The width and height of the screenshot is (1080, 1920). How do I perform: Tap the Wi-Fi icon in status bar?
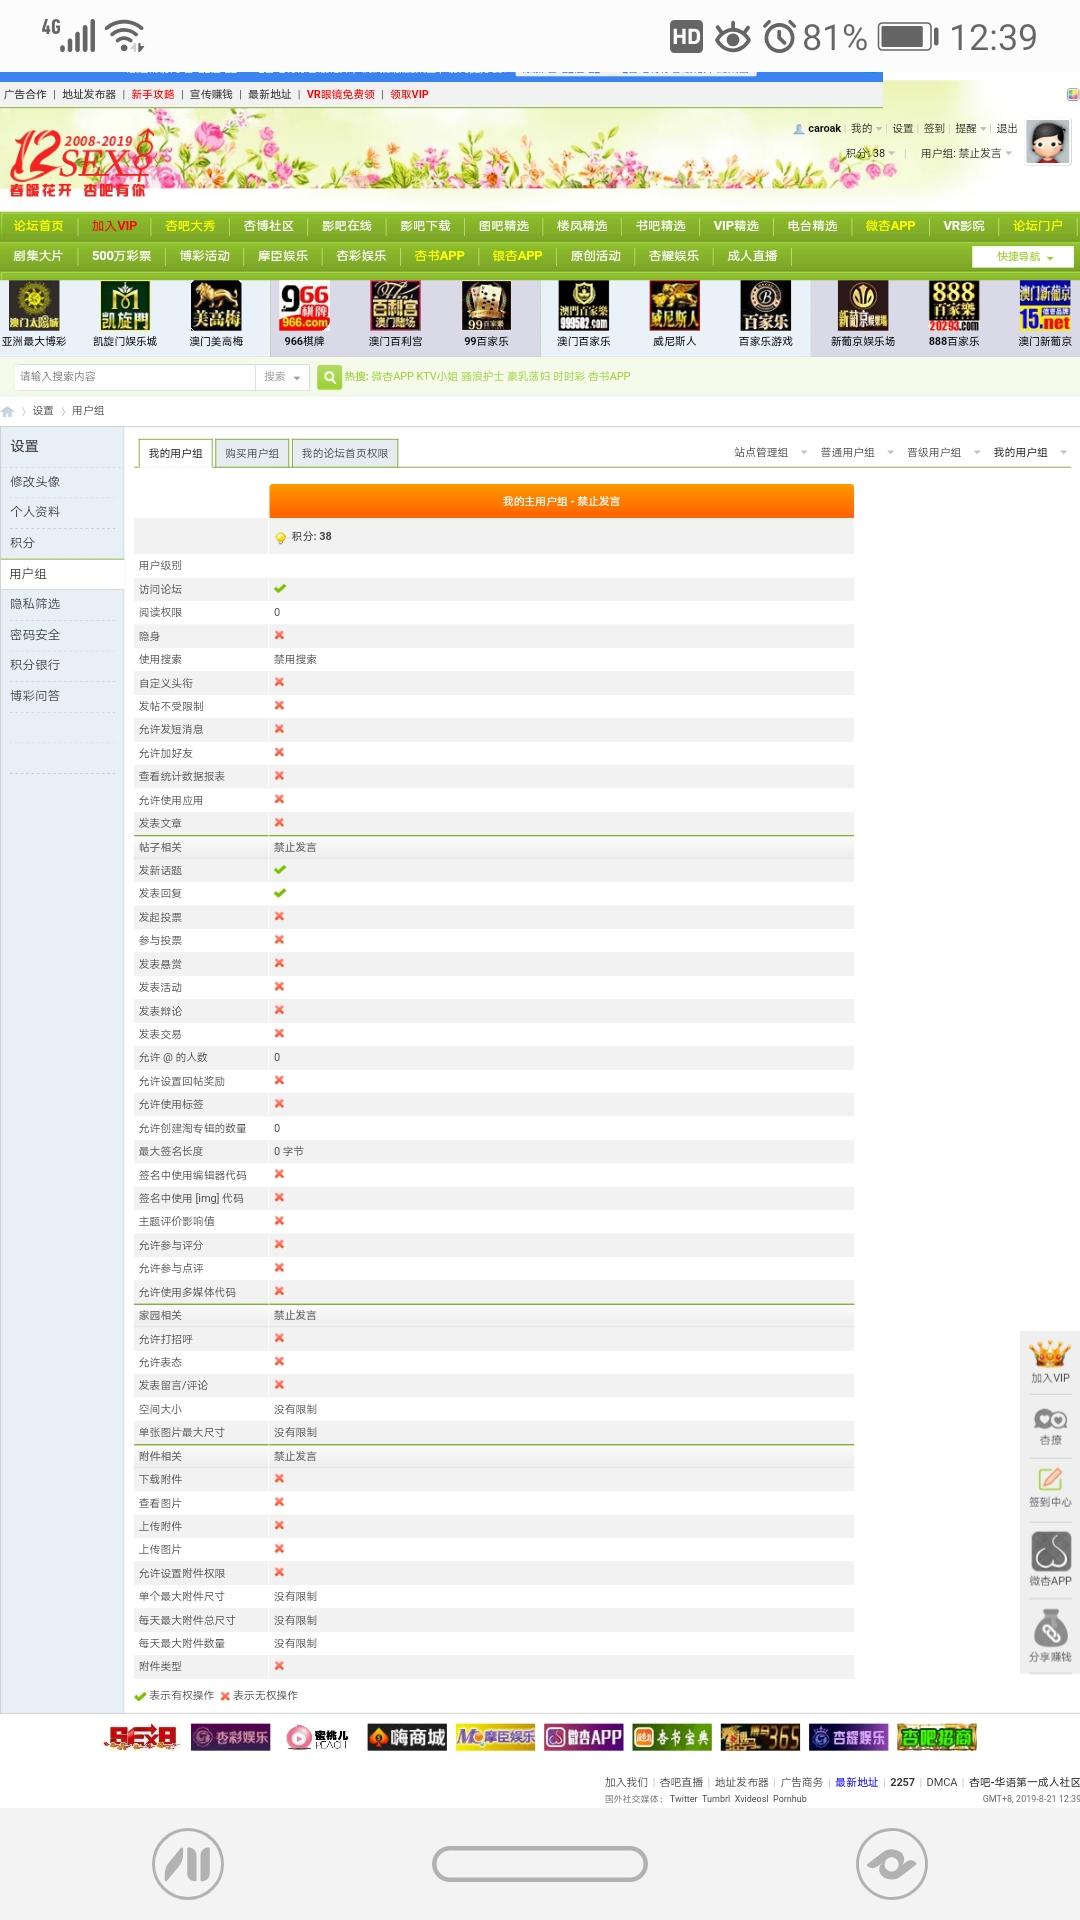tap(126, 36)
